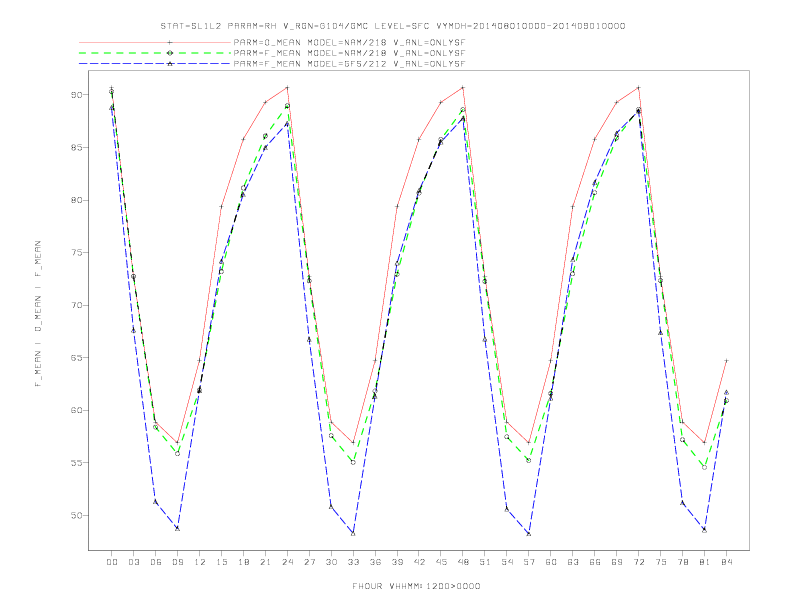Click x-axis tick label 12
Screen dimensions: 792x612
pyautogui.click(x=200, y=562)
